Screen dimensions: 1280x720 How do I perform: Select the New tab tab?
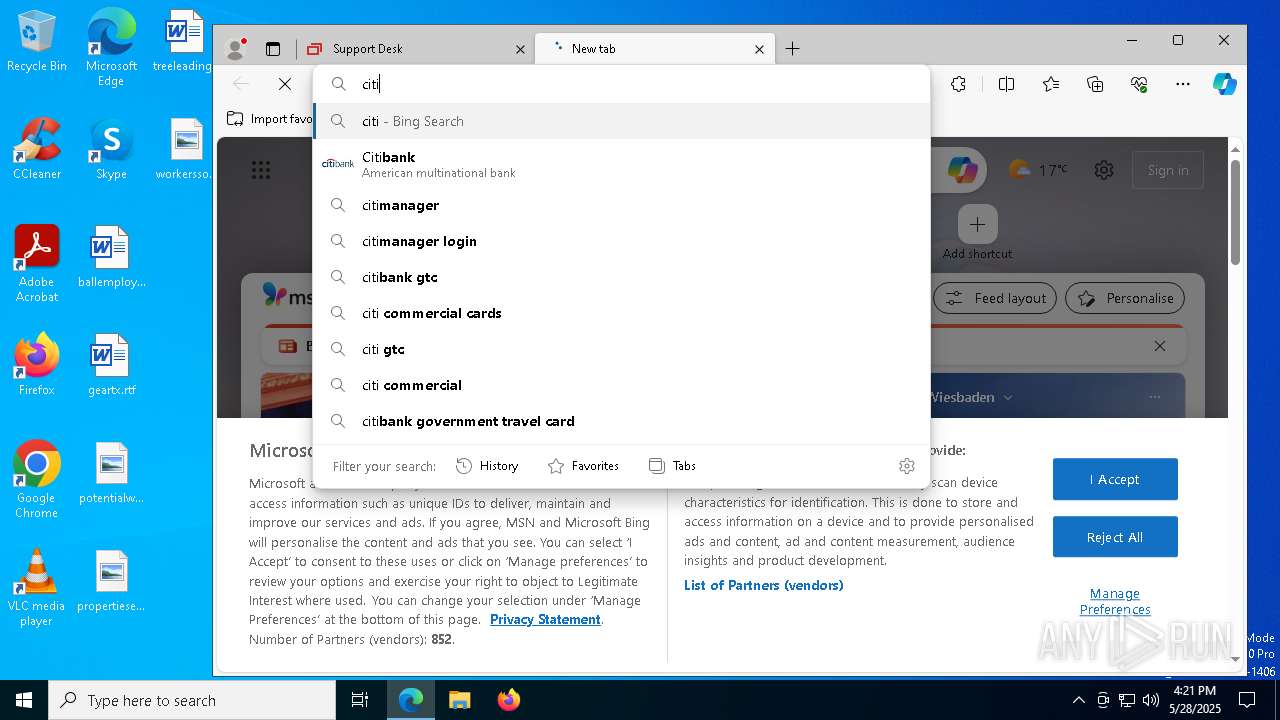pos(654,48)
